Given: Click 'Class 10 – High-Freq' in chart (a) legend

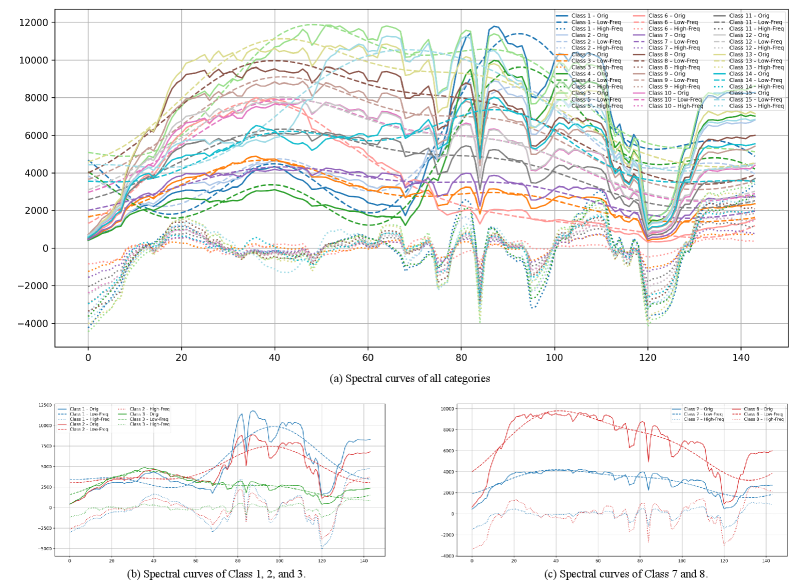Looking at the screenshot, I should click(676, 106).
